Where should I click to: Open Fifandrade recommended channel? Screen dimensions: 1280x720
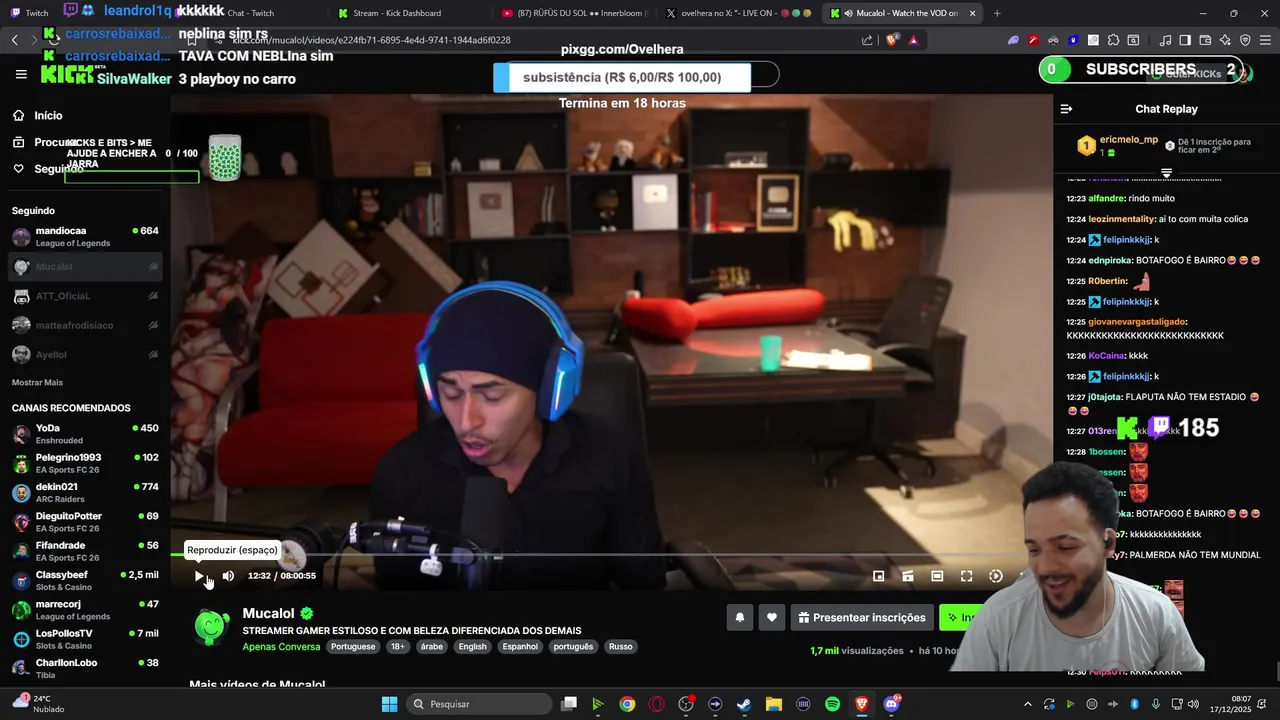pos(85,552)
